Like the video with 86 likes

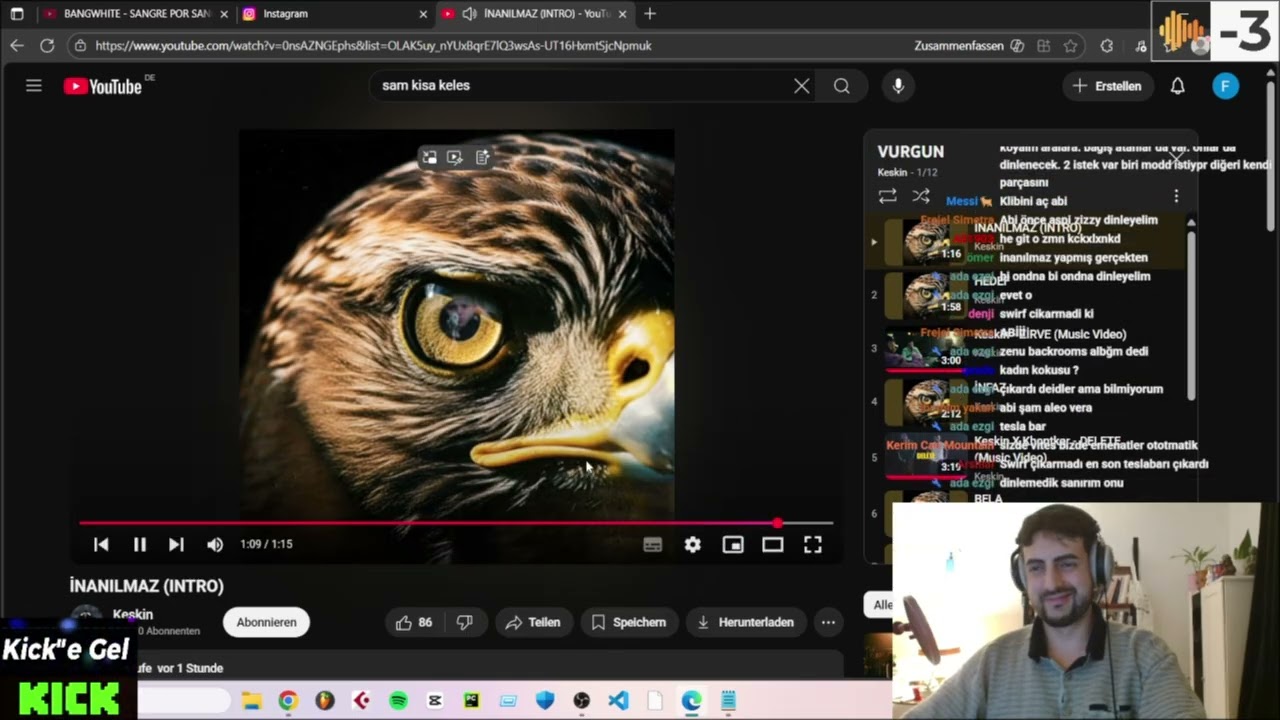tap(414, 622)
